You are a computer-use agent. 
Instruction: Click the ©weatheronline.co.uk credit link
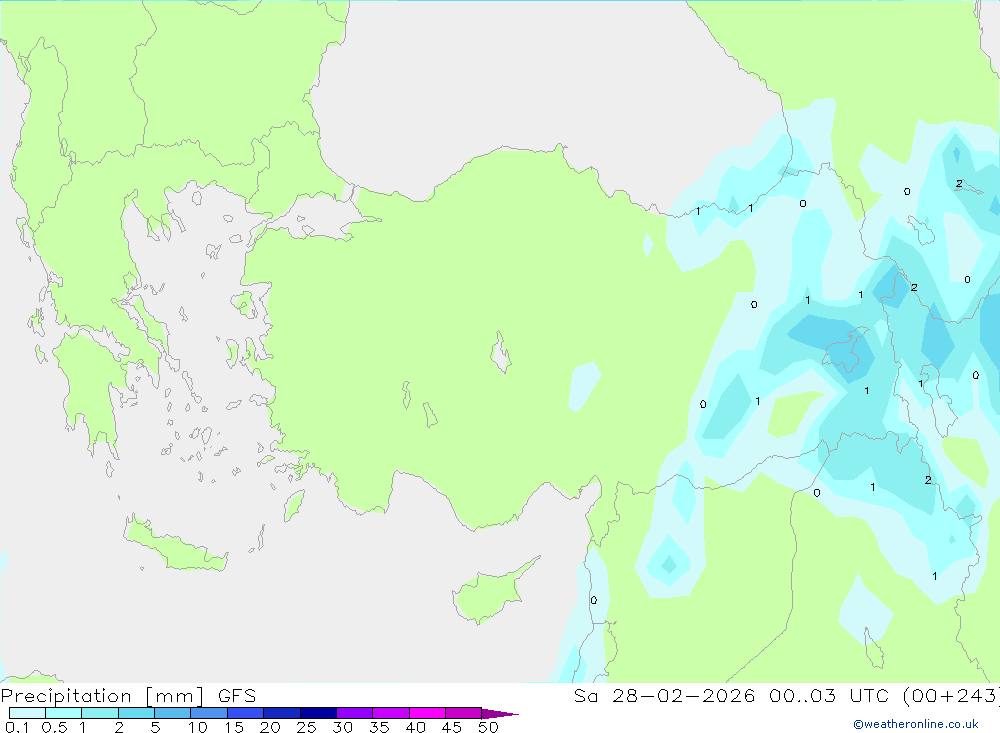click(916, 724)
